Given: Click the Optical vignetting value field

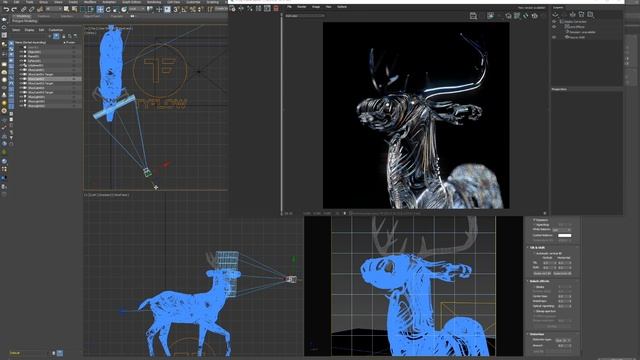Looking at the screenshot, I should tap(564, 306).
